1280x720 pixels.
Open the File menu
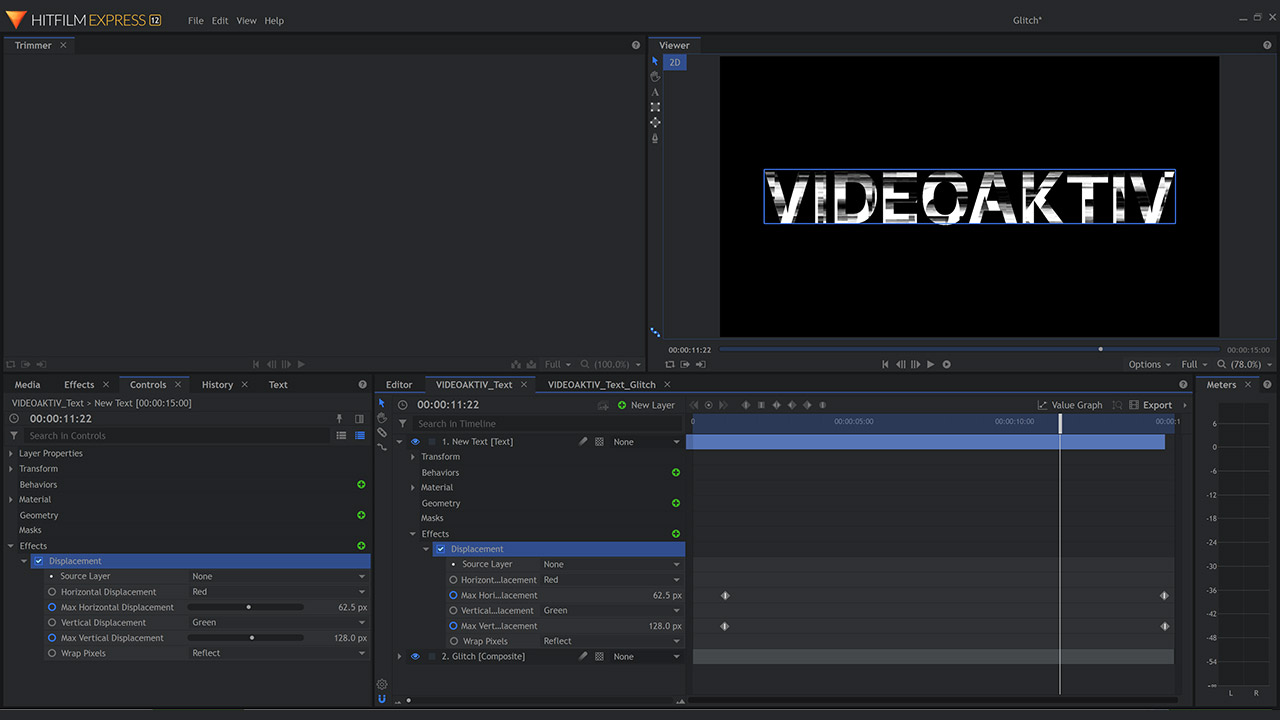pyautogui.click(x=196, y=20)
